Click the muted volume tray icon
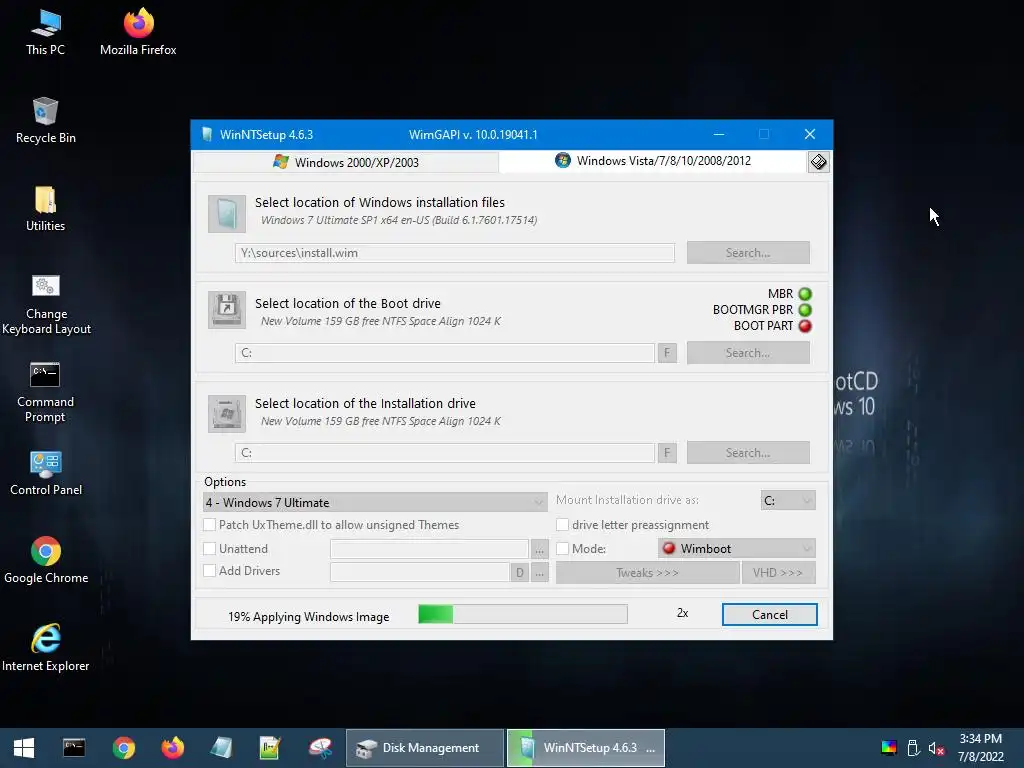This screenshot has height=768, width=1024. pos(936,748)
